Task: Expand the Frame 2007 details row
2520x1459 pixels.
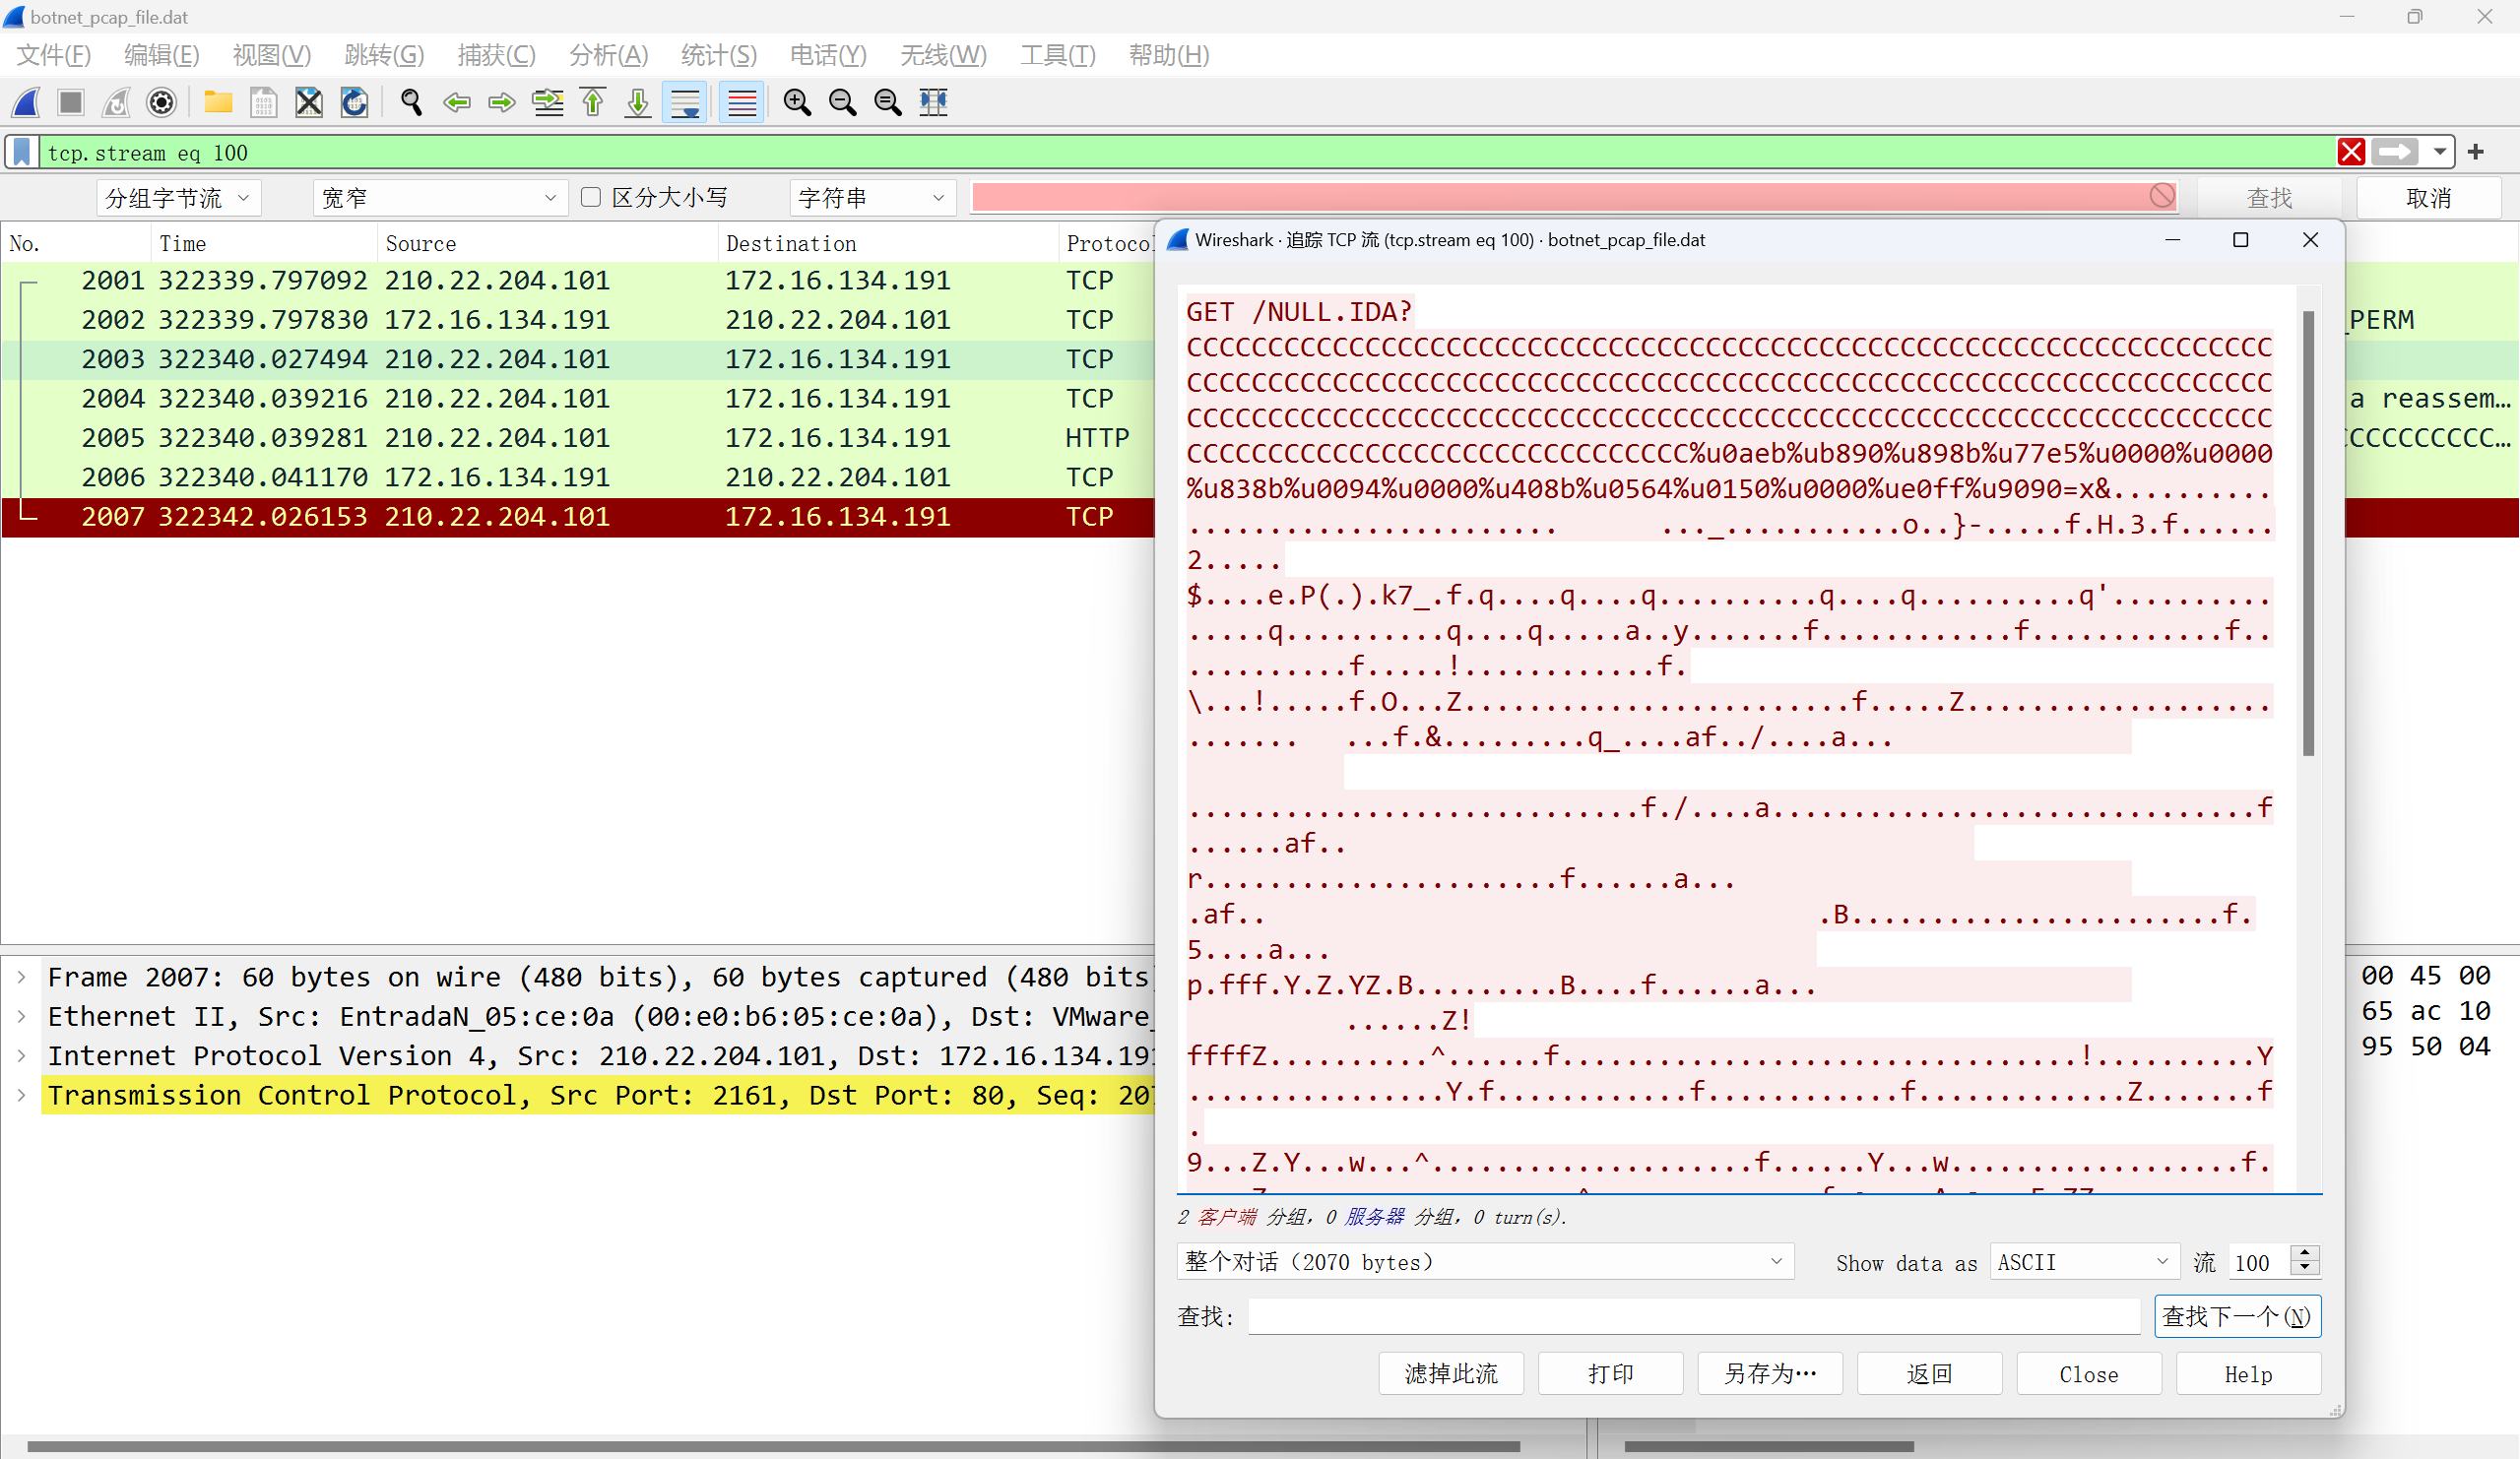Action: [x=21, y=977]
